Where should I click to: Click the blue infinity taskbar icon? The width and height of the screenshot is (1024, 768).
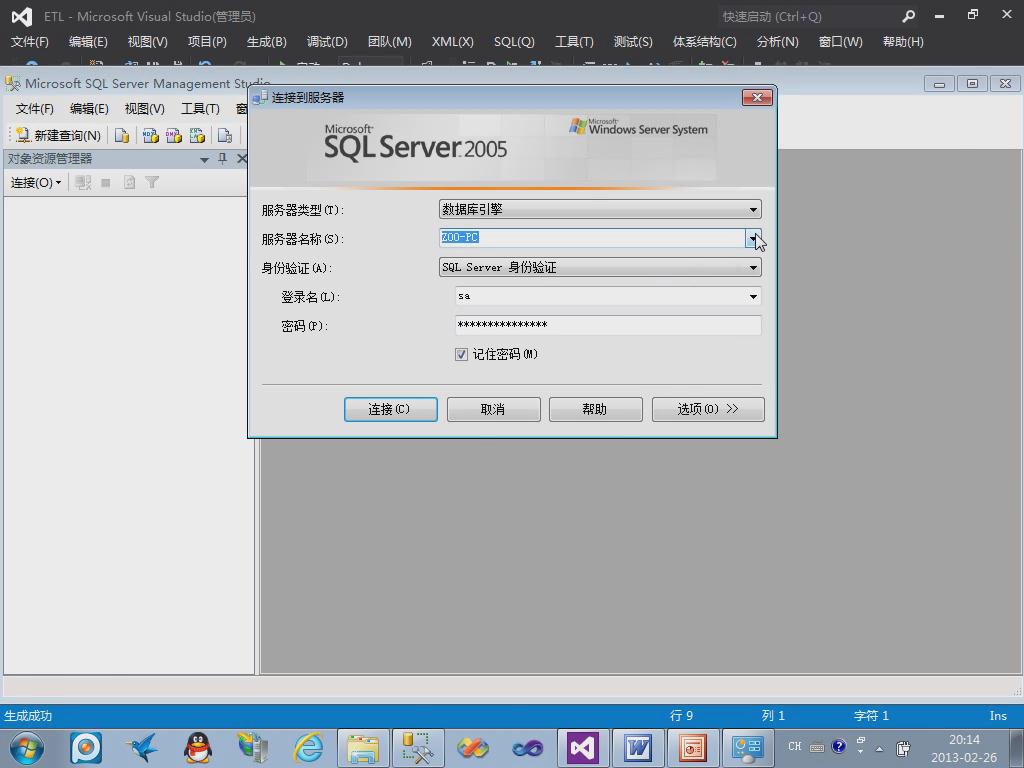[528, 748]
